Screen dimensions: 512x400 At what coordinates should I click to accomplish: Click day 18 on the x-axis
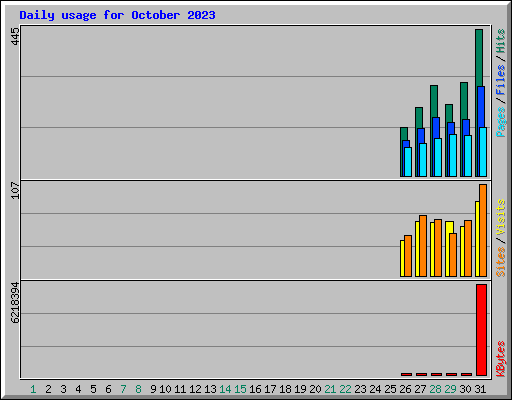pyautogui.click(x=285, y=389)
